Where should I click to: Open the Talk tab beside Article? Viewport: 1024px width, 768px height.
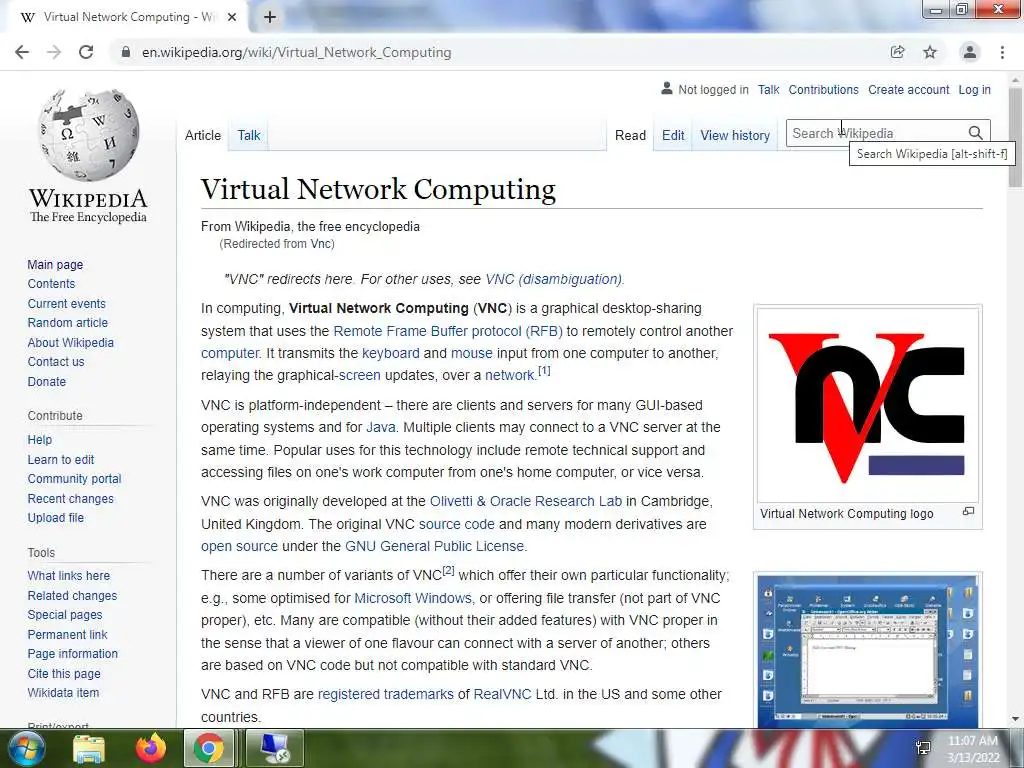tap(249, 135)
